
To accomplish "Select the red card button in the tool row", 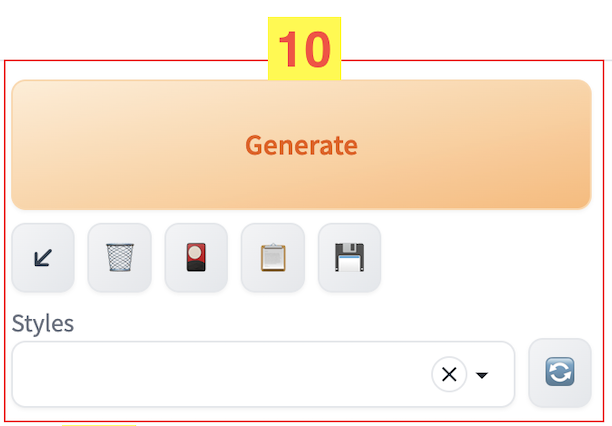I will tap(196, 258).
